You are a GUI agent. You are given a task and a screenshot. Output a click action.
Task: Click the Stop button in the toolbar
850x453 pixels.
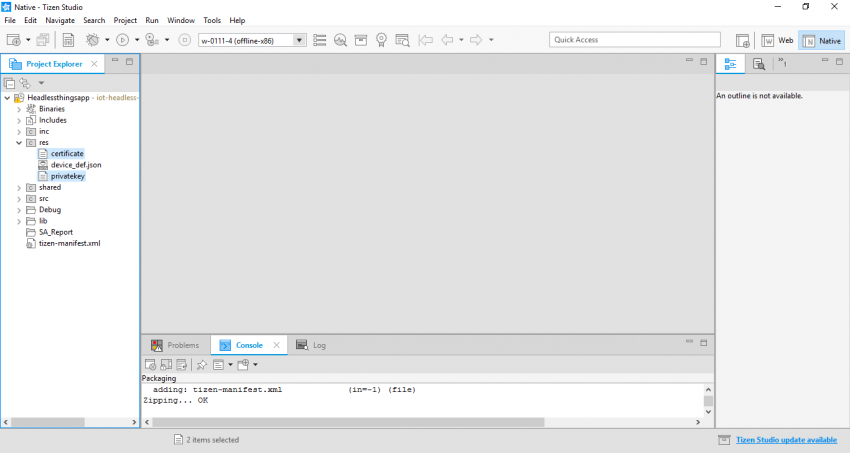[x=183, y=40]
